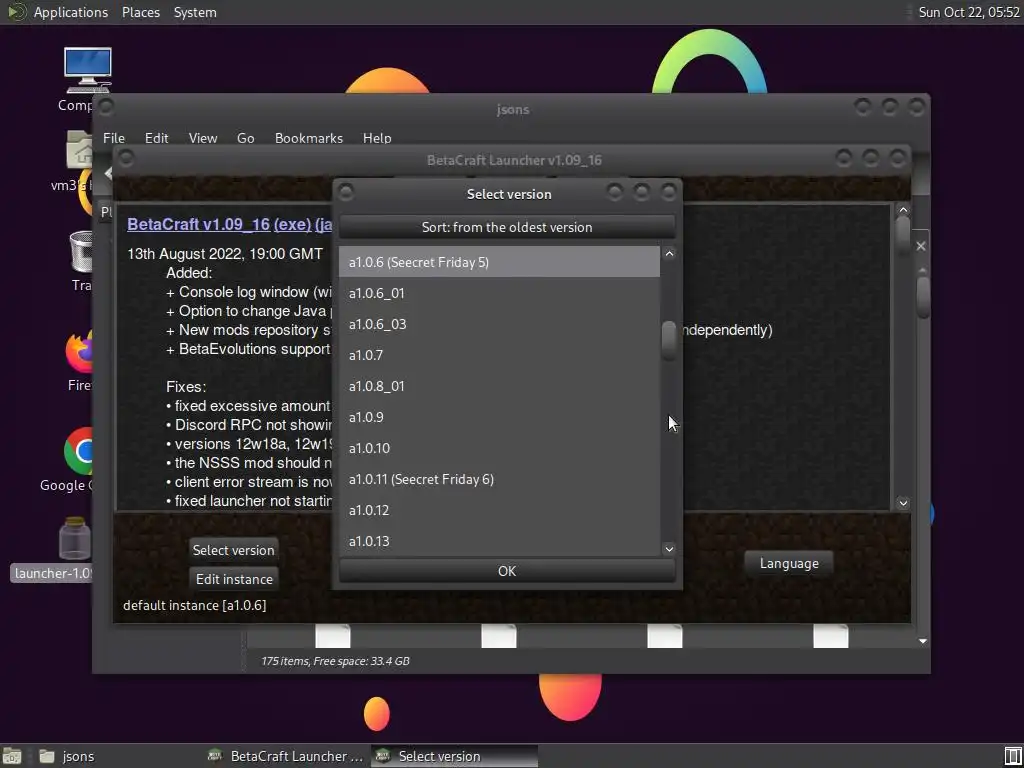Click the jsons file view scroll-down arrow
This screenshot has height=768, width=1024.
coord(923,641)
